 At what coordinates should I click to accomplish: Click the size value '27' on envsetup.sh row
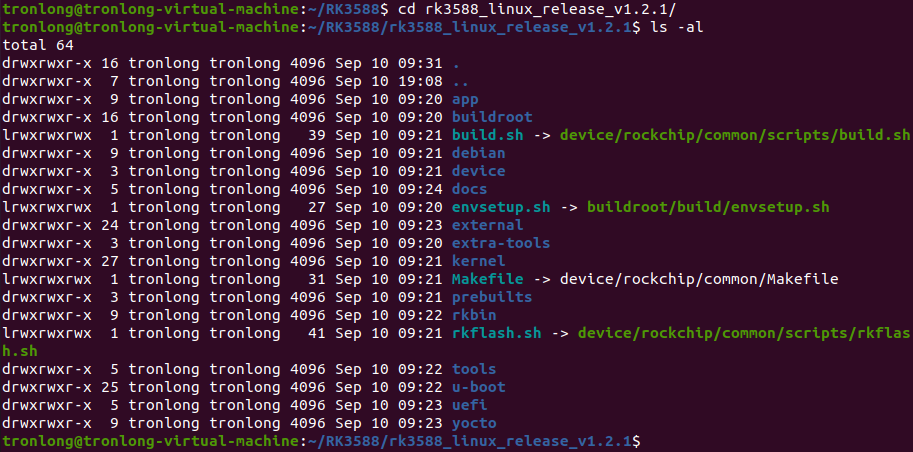317,207
